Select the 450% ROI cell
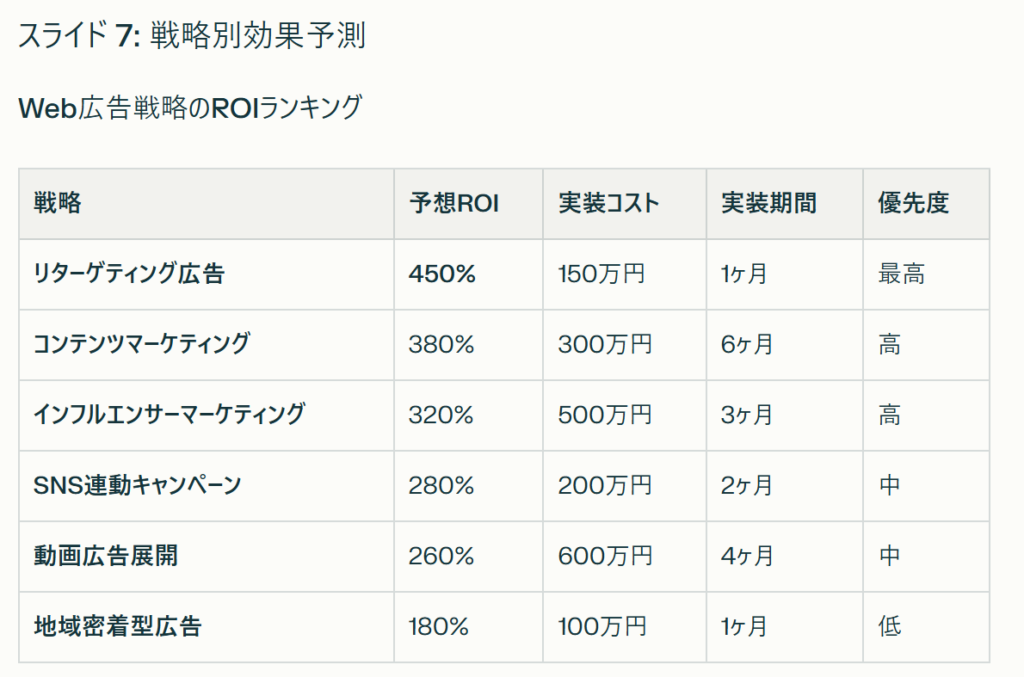Viewport: 1024px width, 677px height. pyautogui.click(x=442, y=274)
